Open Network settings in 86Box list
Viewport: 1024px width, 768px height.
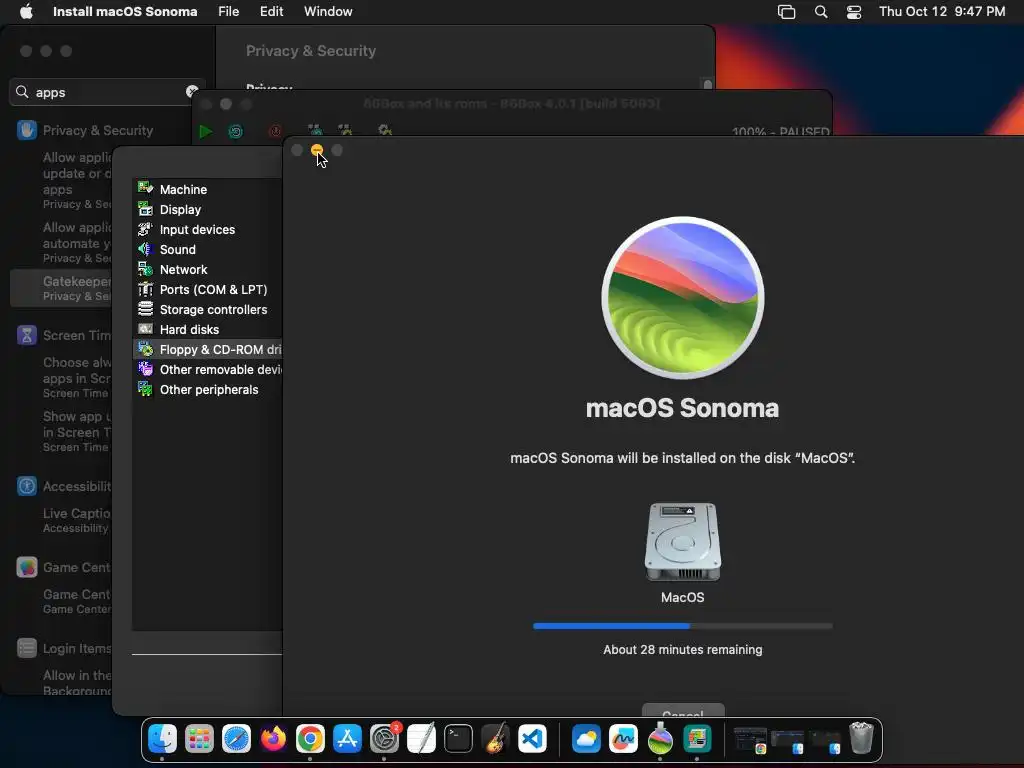coord(208,270)
